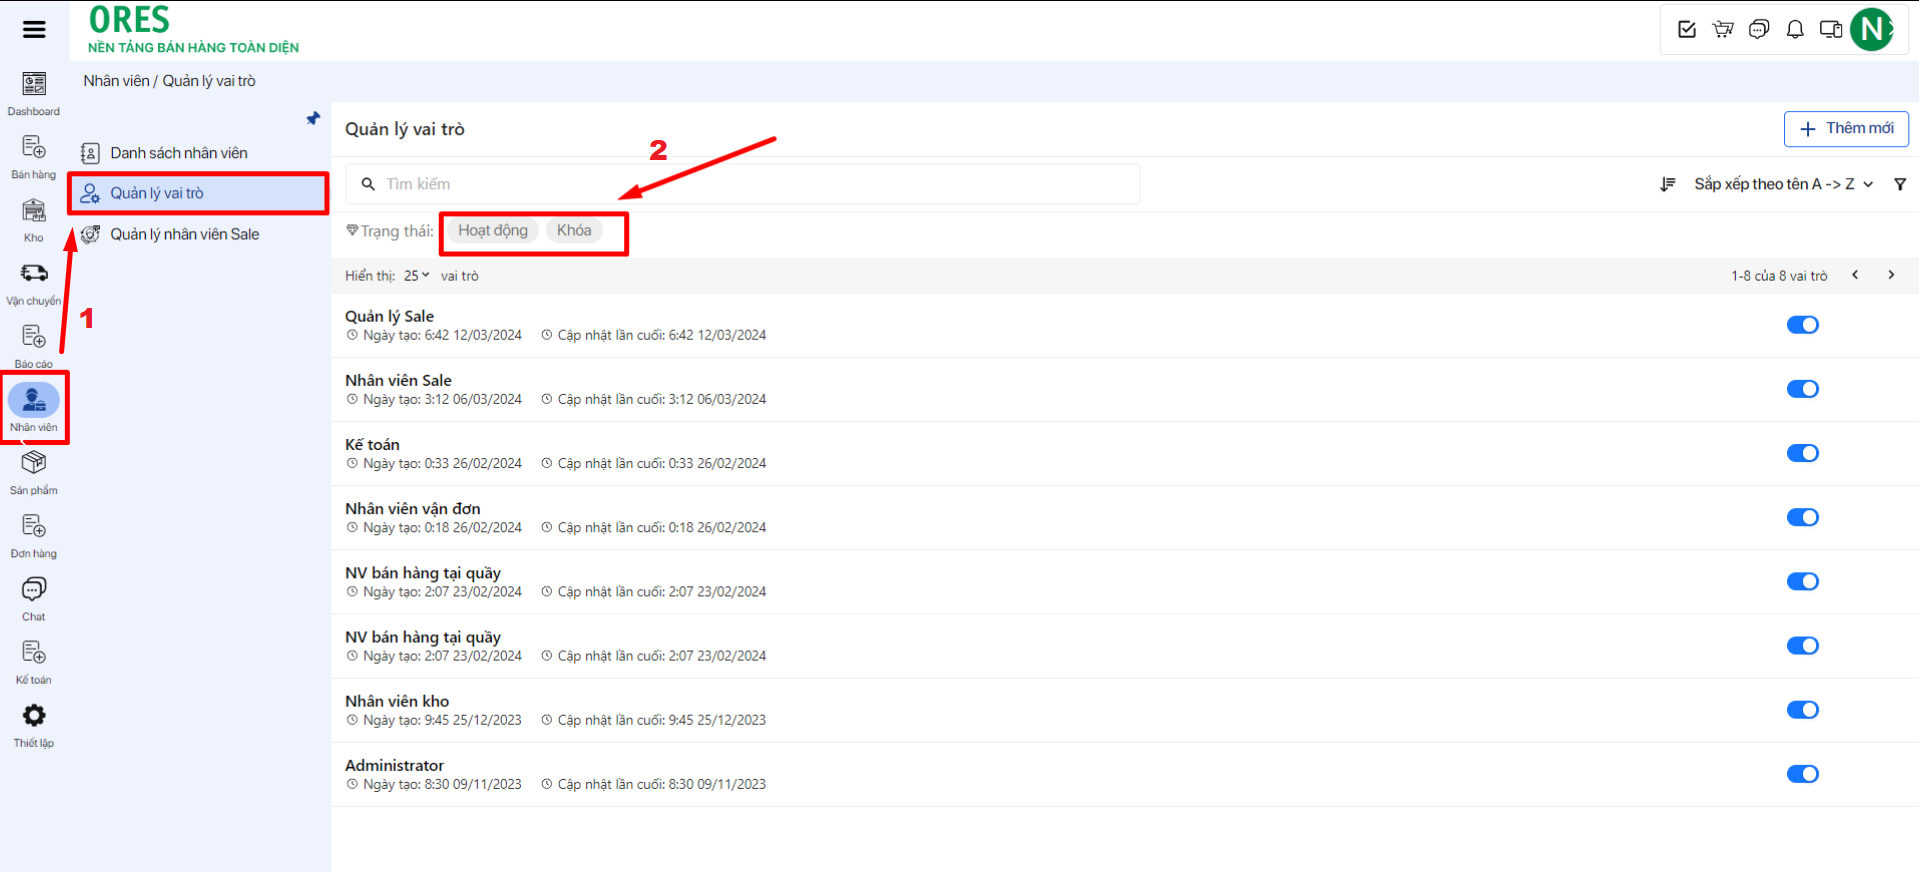Screen dimensions: 1919x890
Task: Disable the Quản lý Sale role toggle
Action: coord(1802,325)
